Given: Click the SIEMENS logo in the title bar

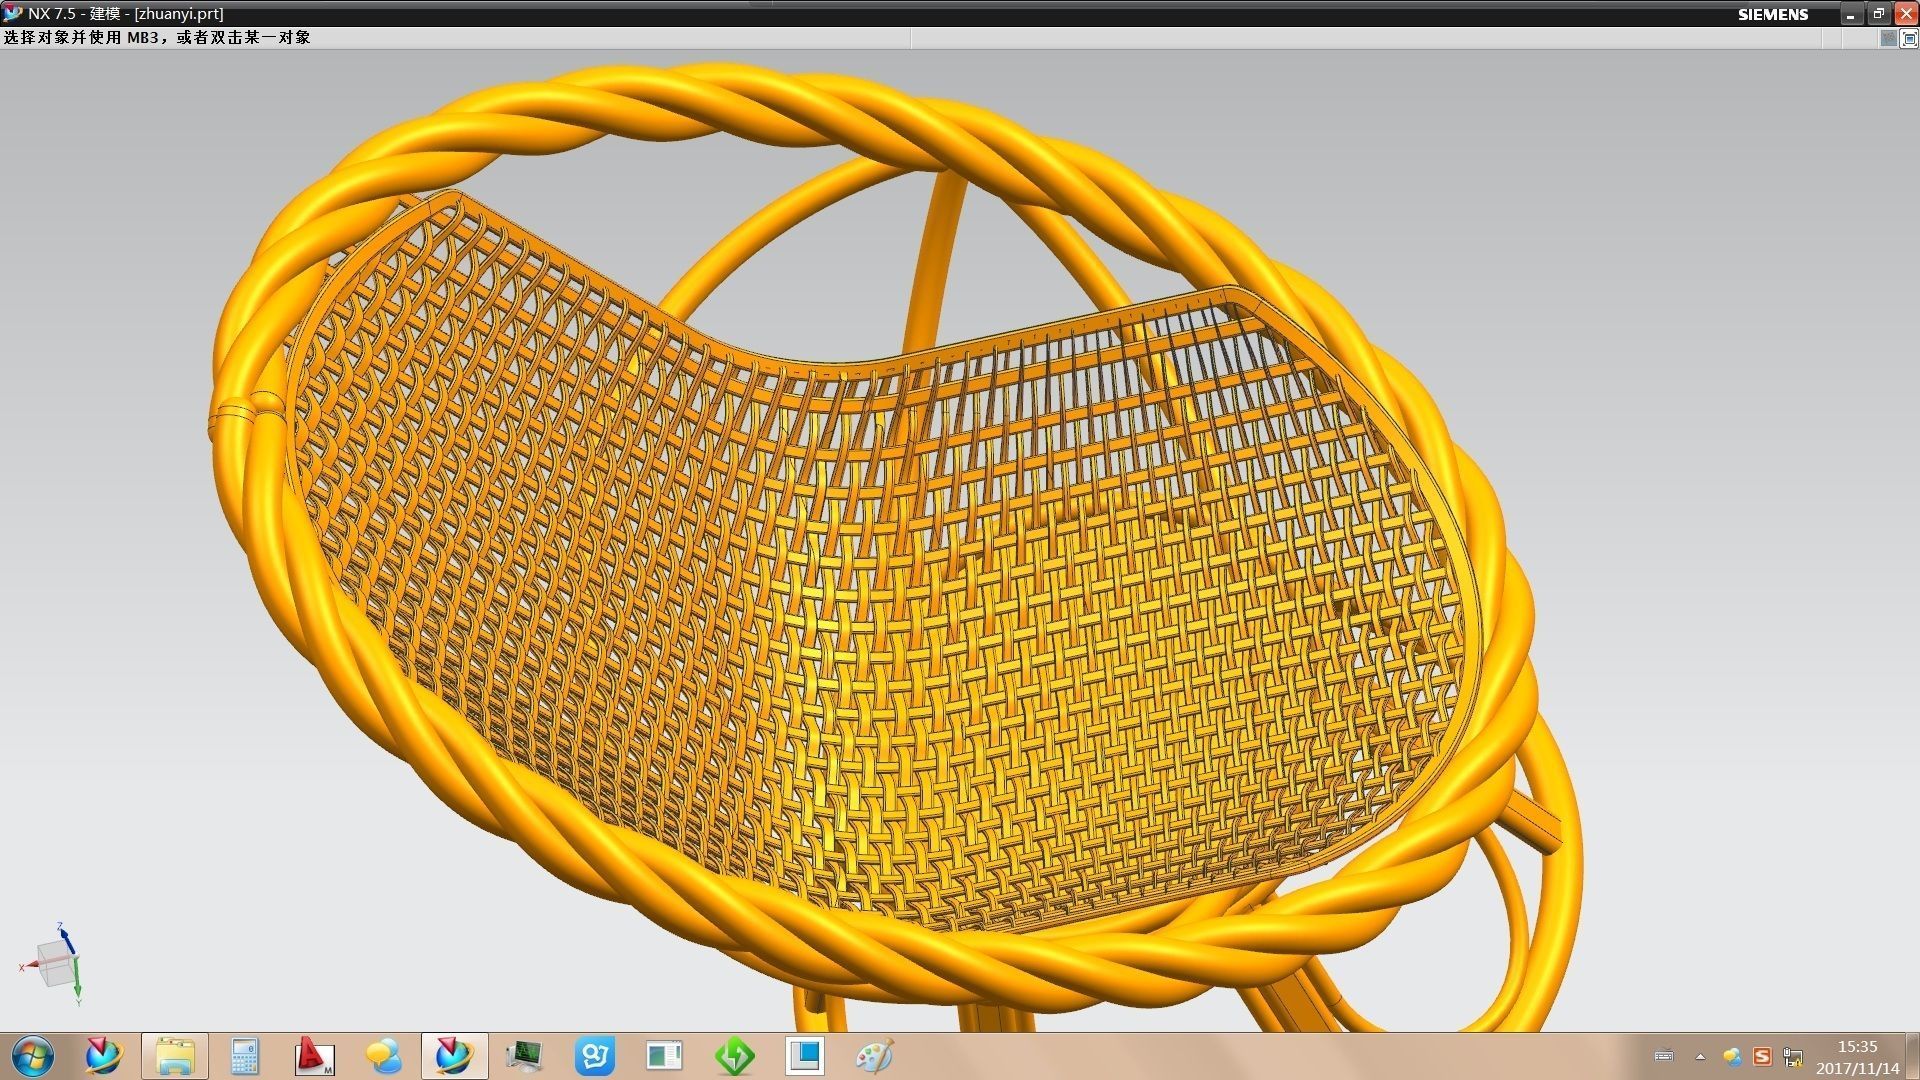Looking at the screenshot, I should 1772,14.
